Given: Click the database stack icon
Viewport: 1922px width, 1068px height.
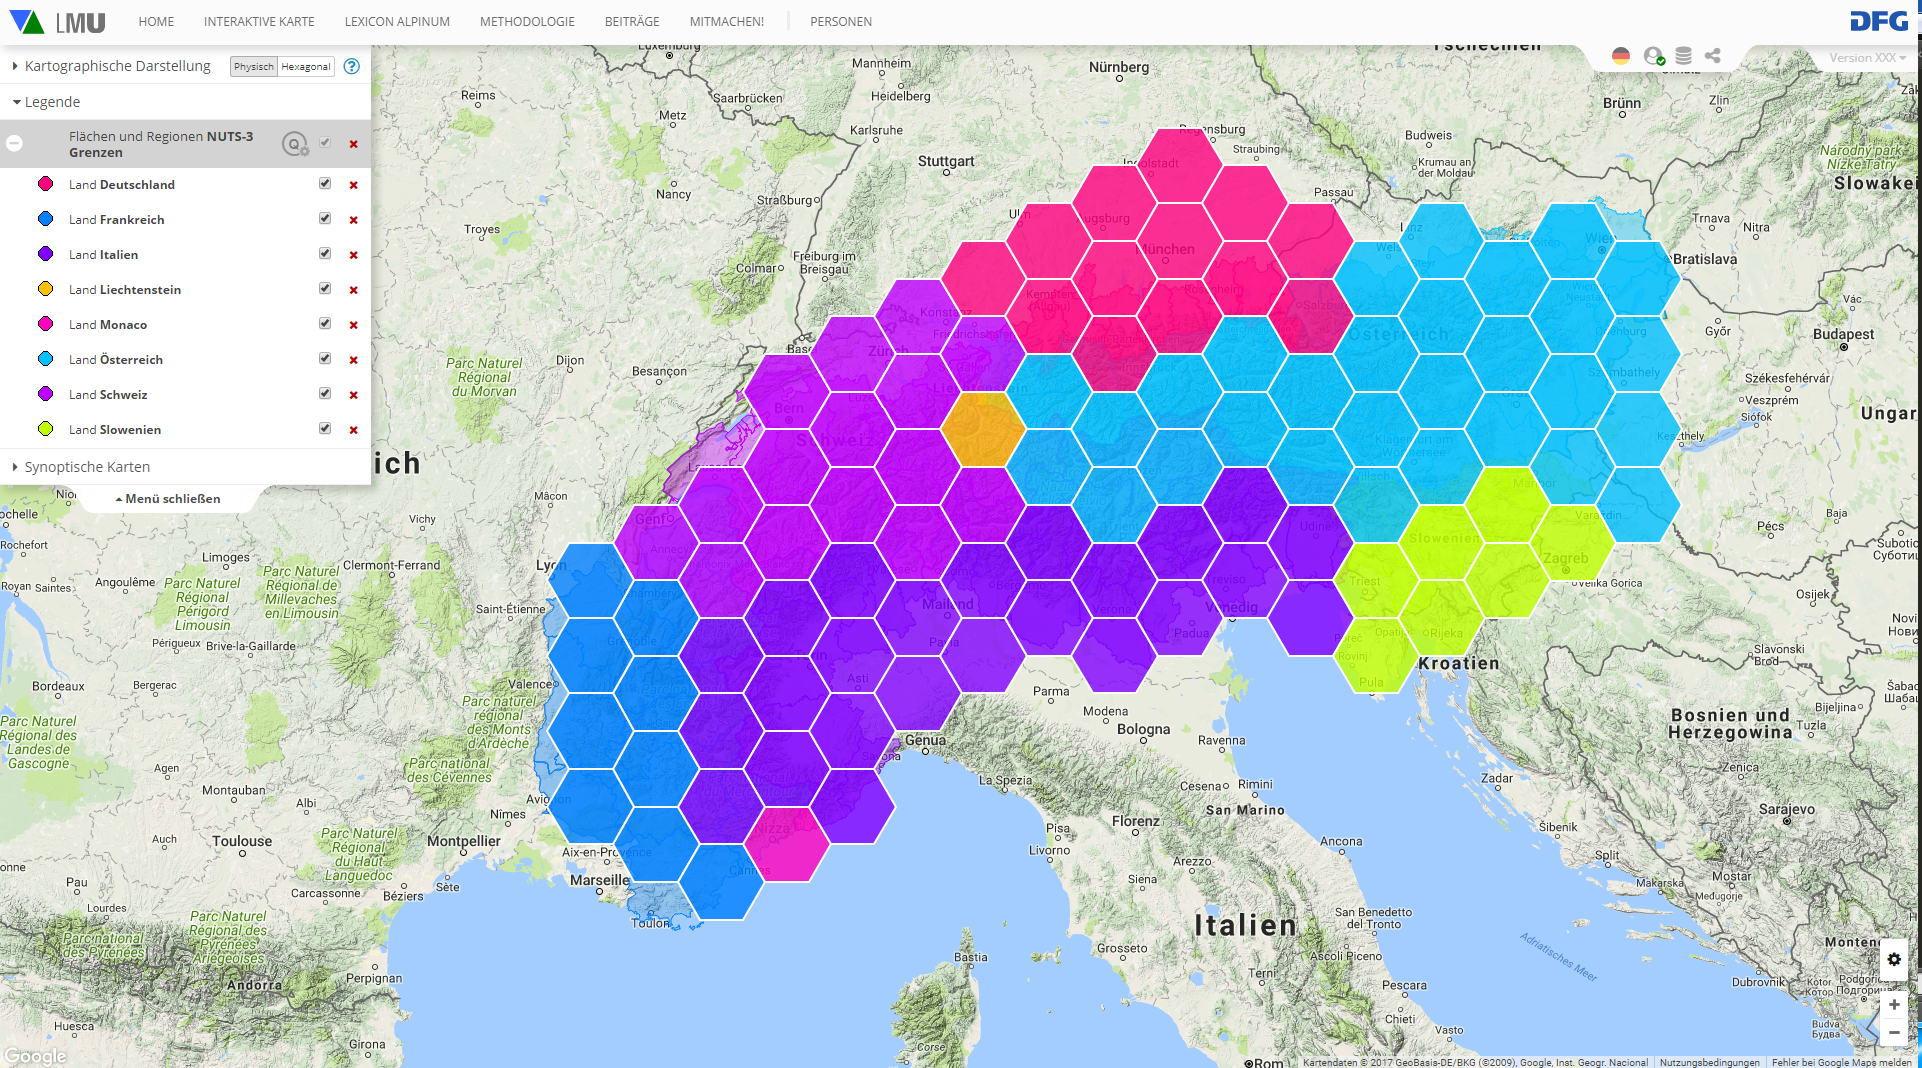Looking at the screenshot, I should point(1683,56).
